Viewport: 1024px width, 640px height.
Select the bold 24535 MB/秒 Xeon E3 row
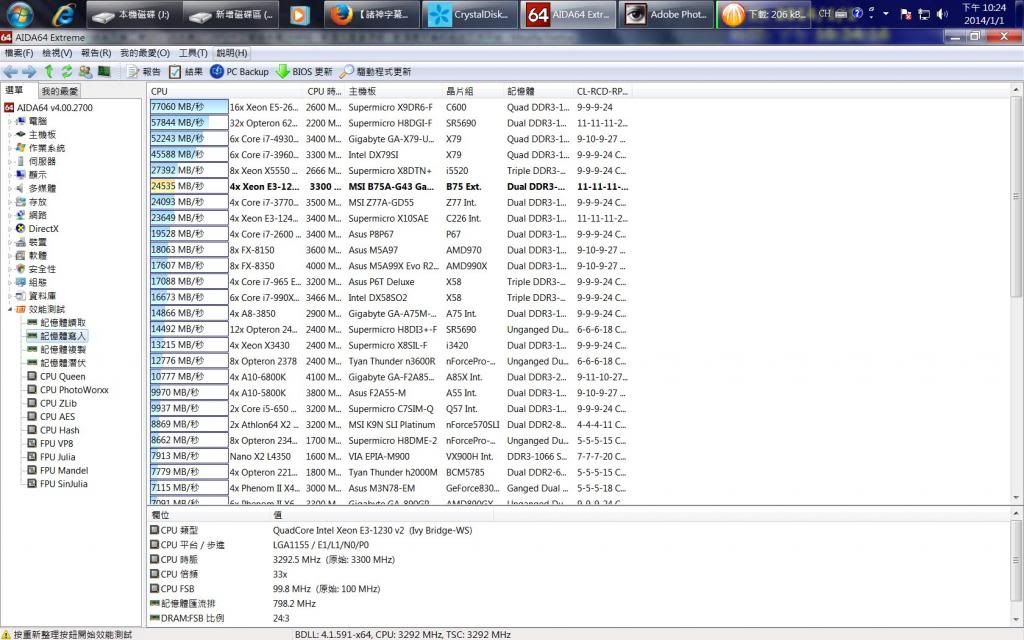click(389, 187)
